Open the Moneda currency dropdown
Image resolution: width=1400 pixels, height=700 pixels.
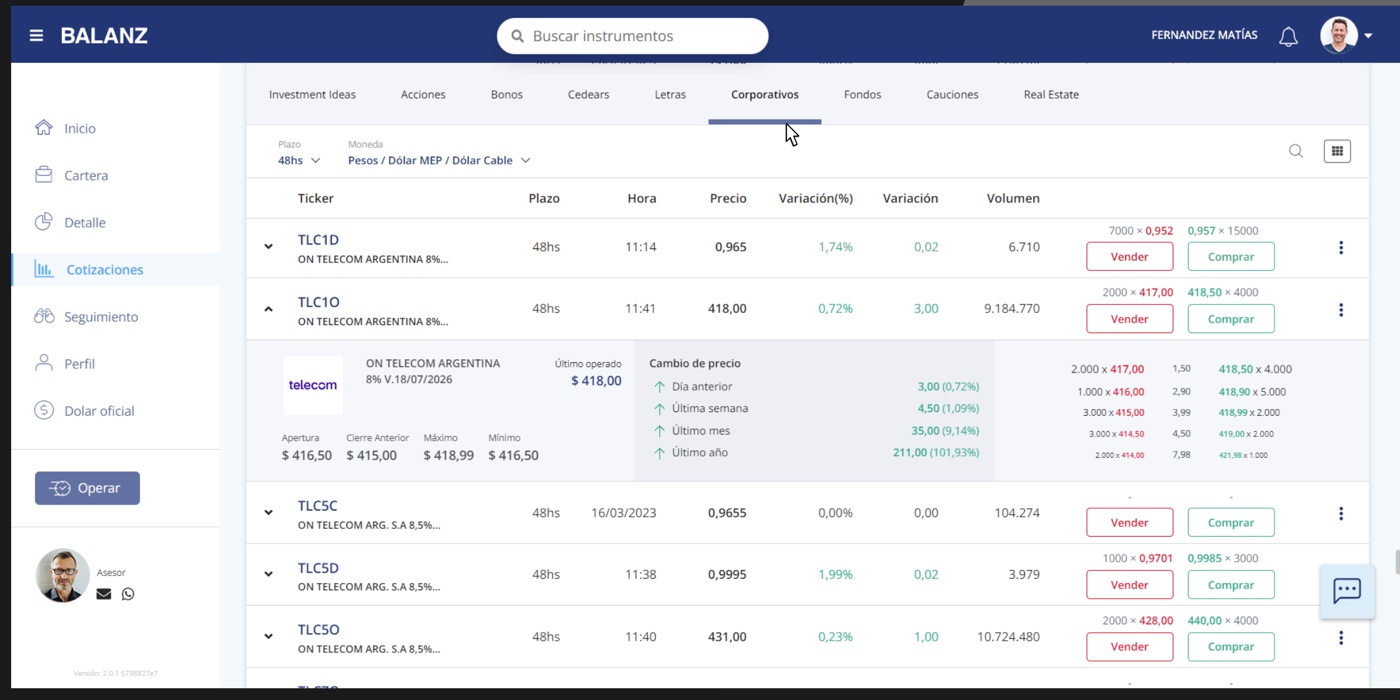coord(439,160)
